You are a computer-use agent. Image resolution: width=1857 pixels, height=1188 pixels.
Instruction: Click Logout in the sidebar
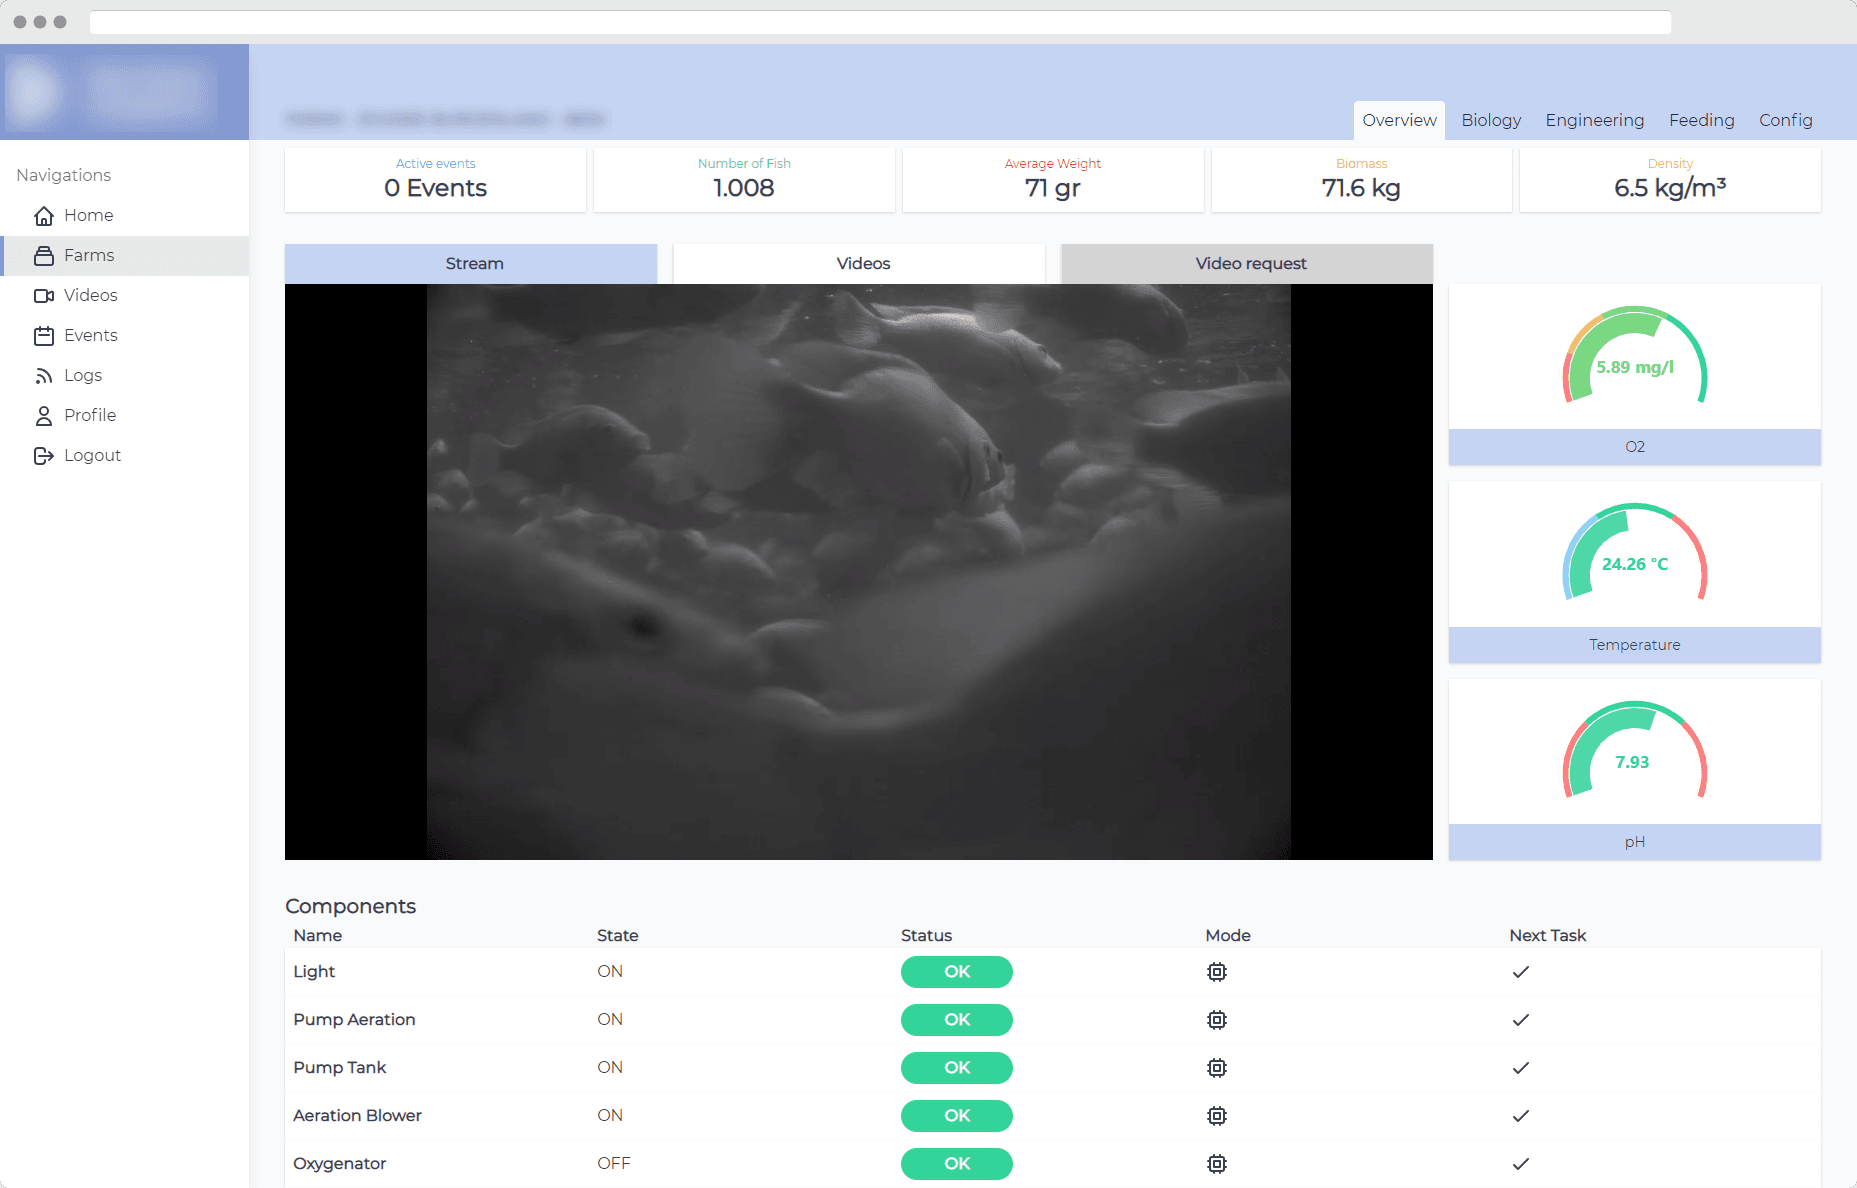coord(92,455)
